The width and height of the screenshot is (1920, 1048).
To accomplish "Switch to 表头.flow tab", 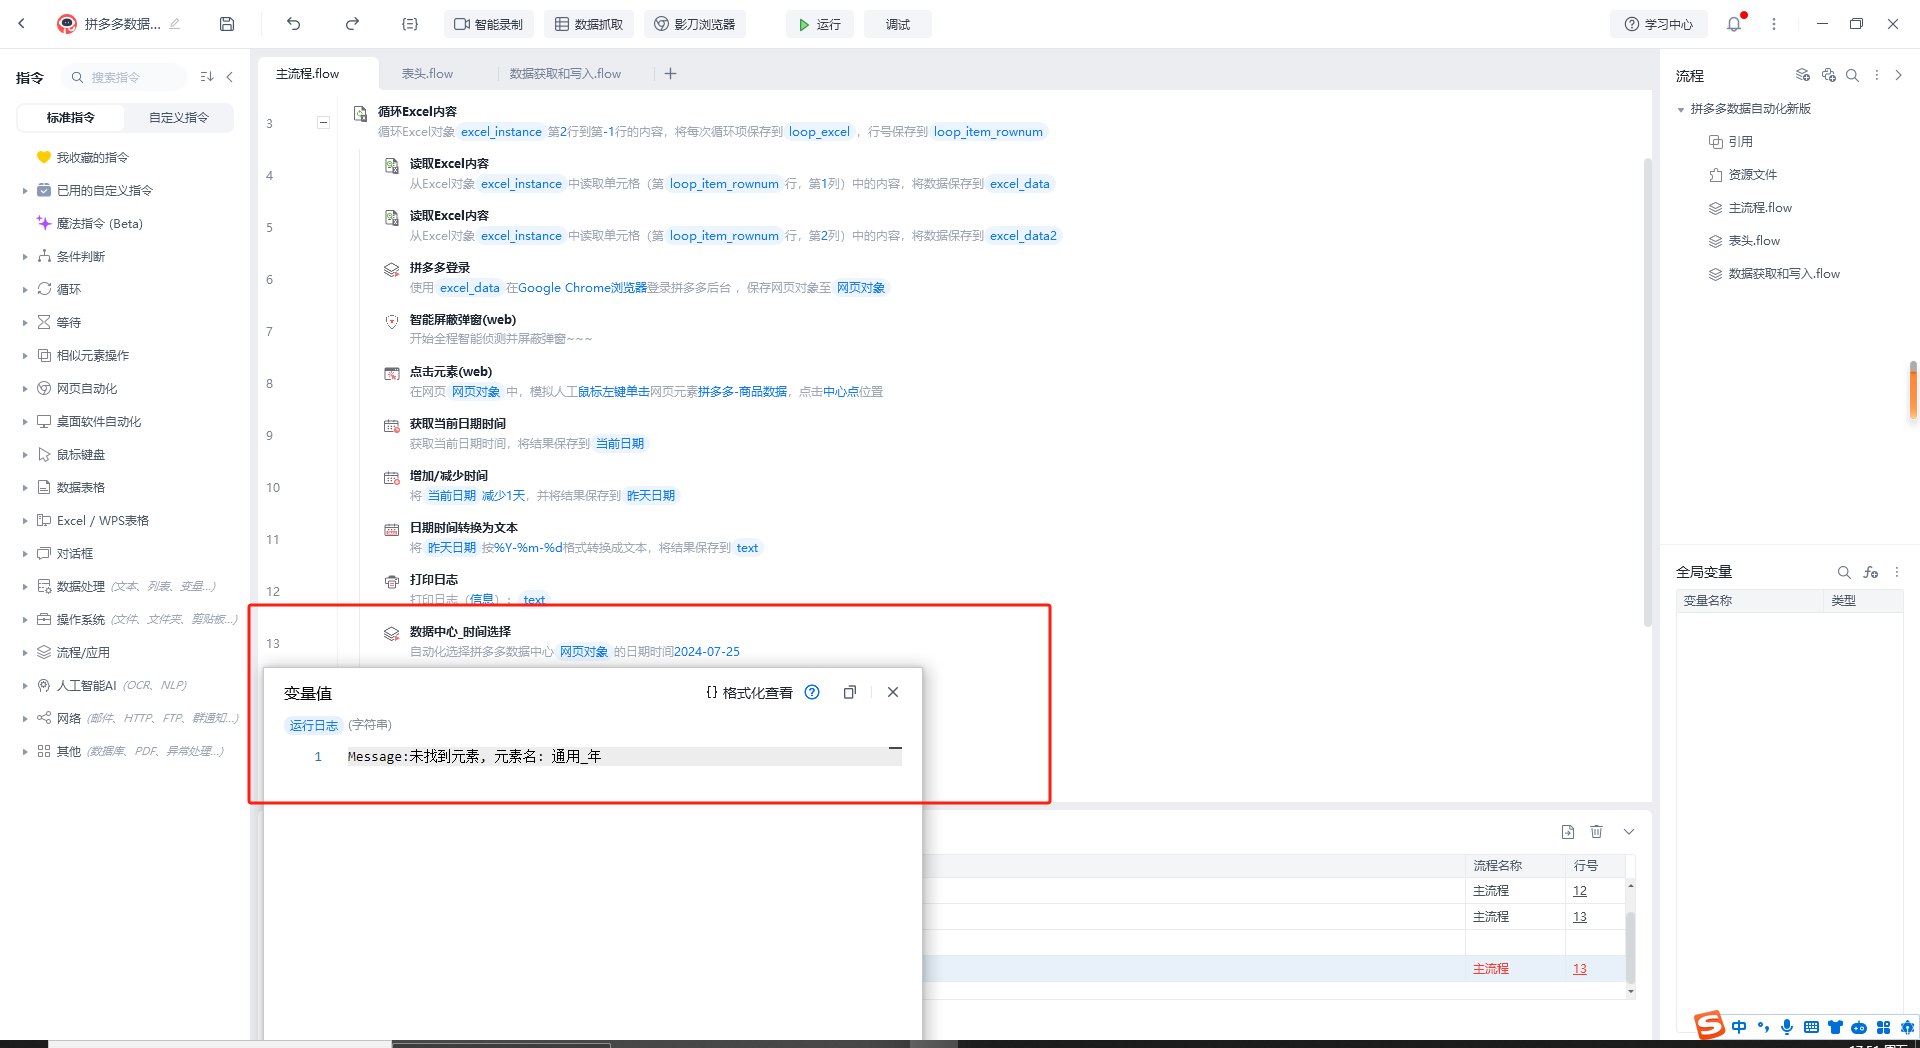I will click(427, 74).
